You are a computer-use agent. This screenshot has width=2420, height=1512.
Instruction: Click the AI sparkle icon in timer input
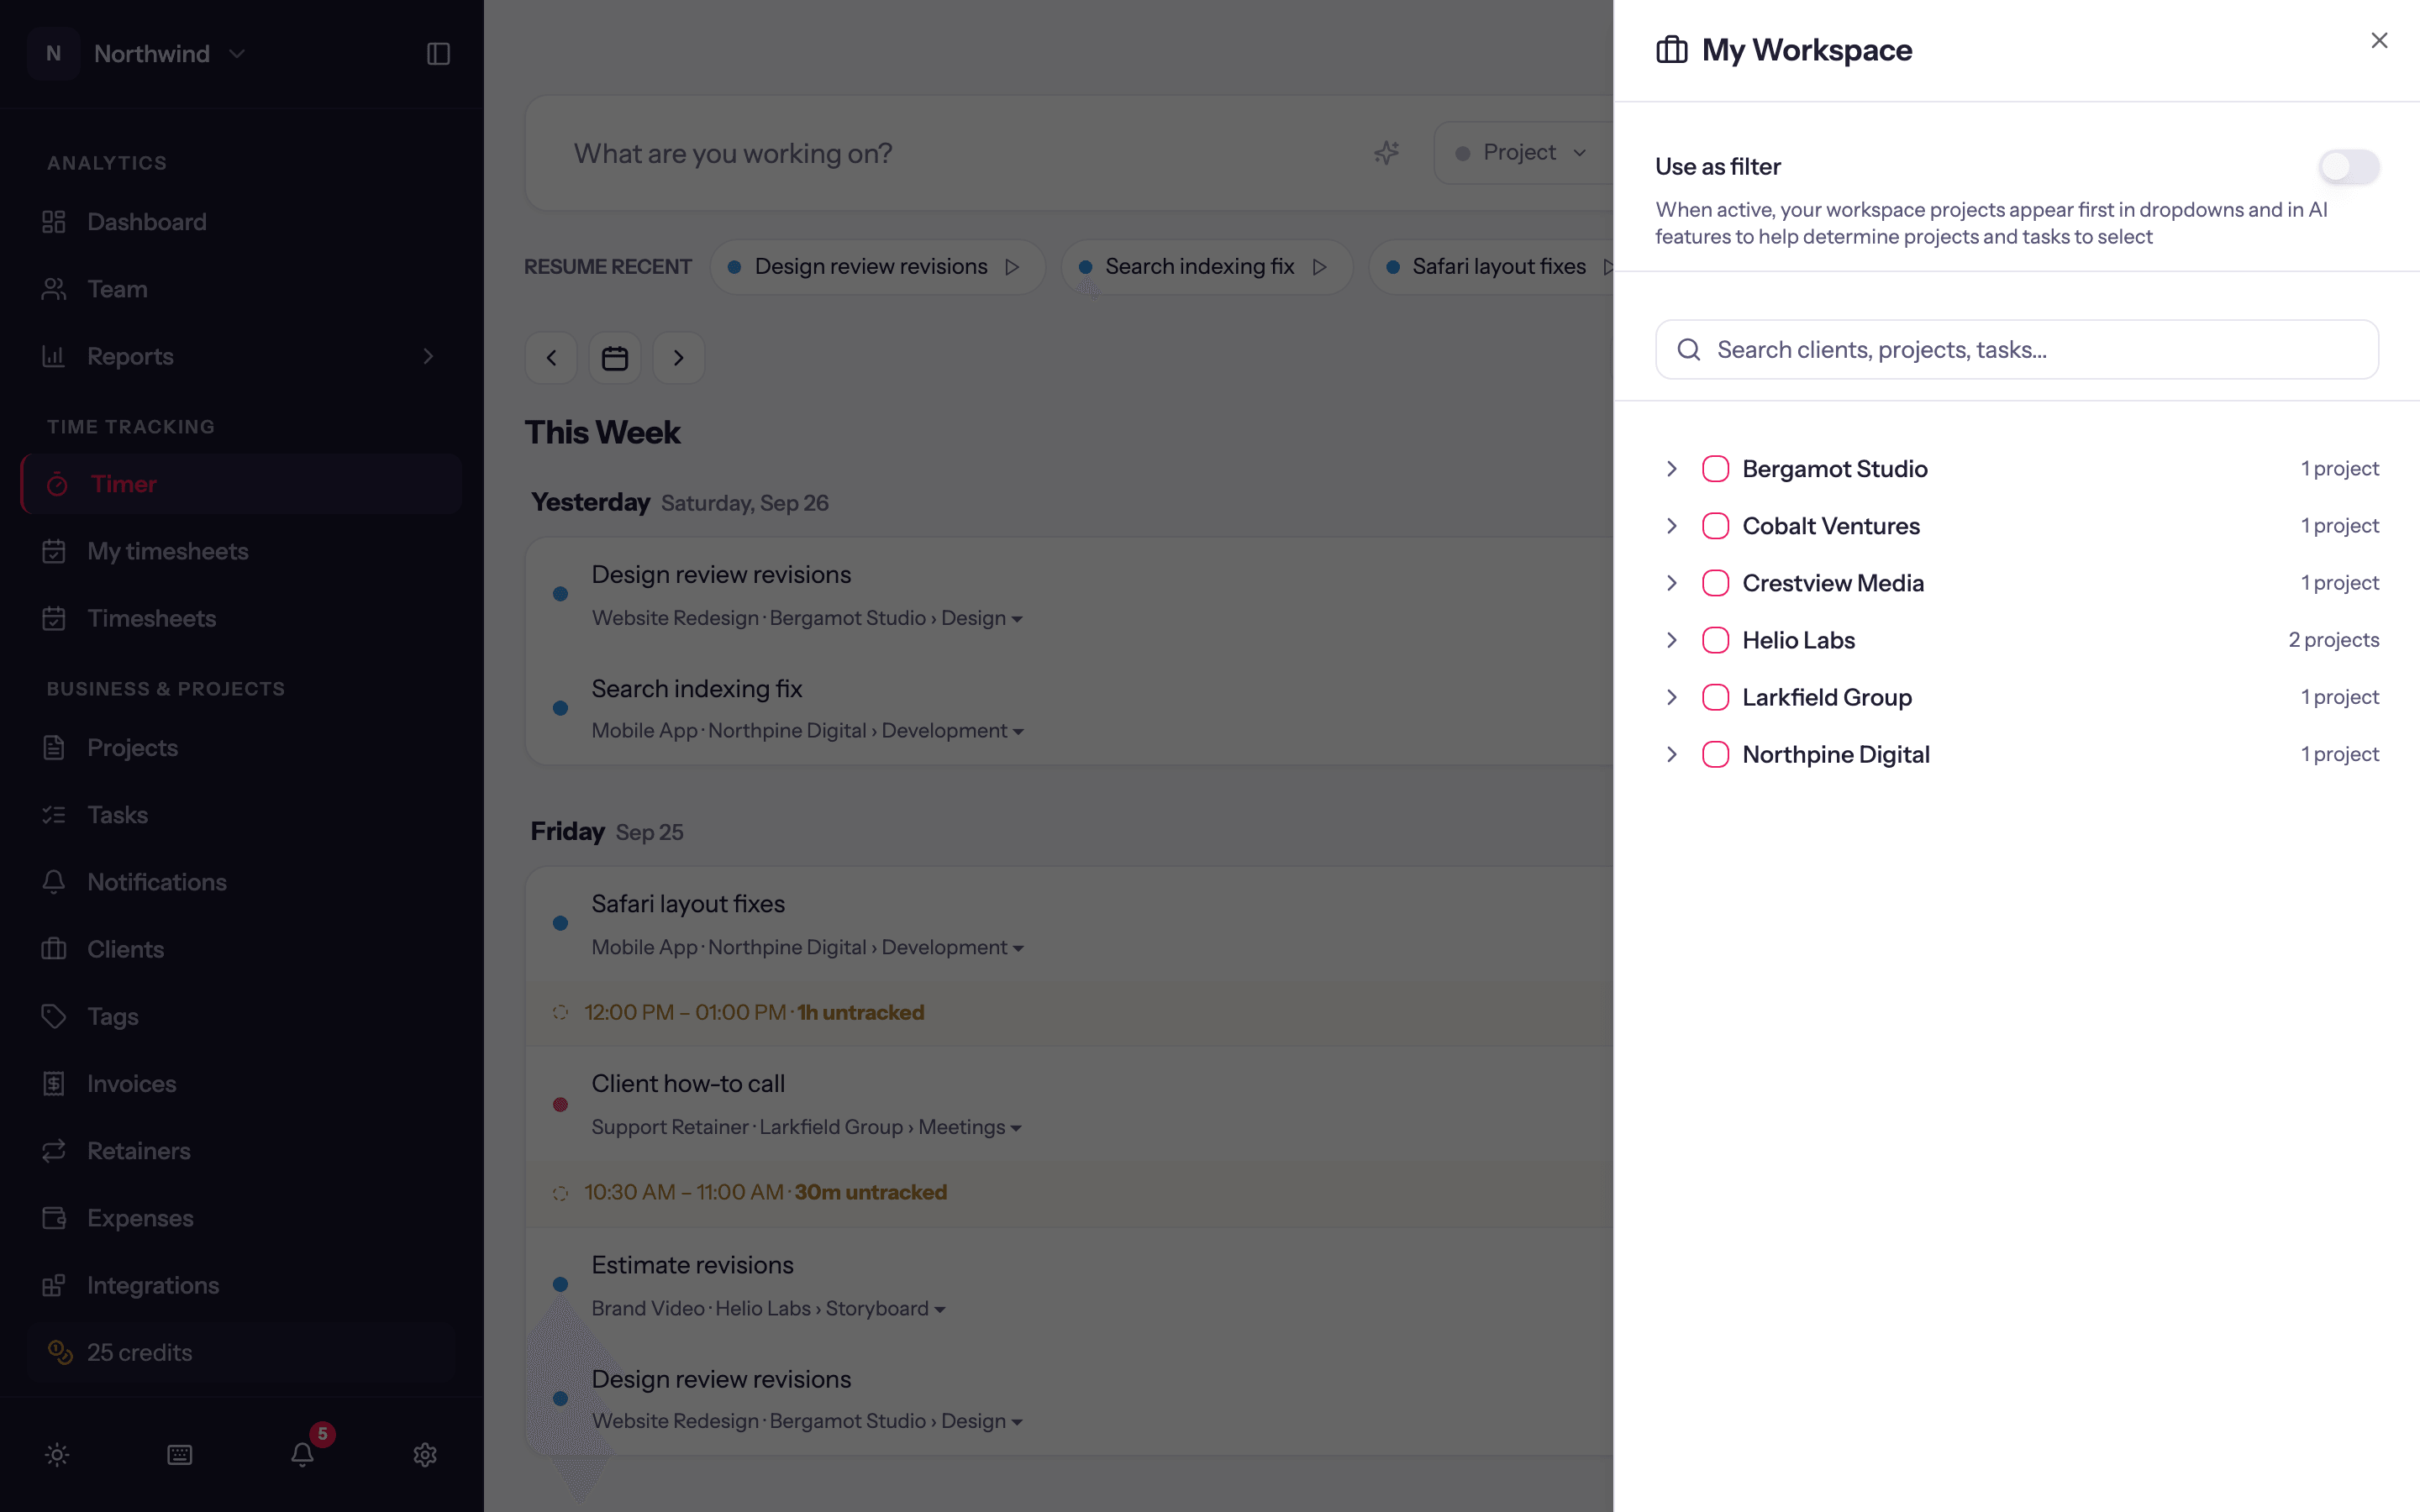[1386, 152]
